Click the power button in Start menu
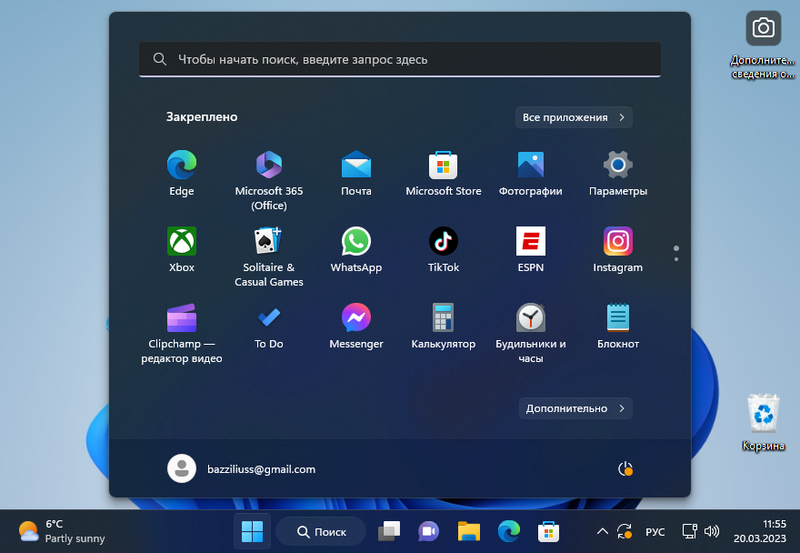The height and width of the screenshot is (553, 800). coord(625,469)
